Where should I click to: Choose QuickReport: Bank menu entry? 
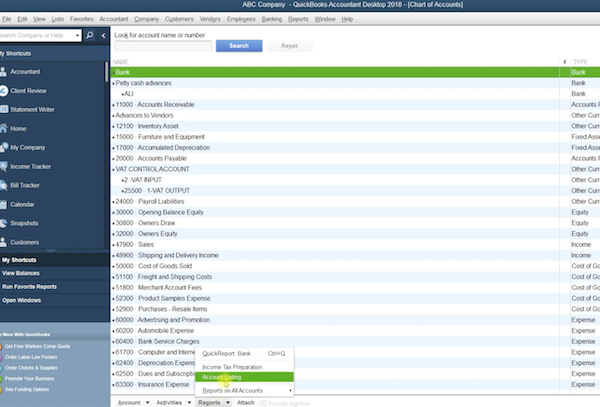[245, 353]
